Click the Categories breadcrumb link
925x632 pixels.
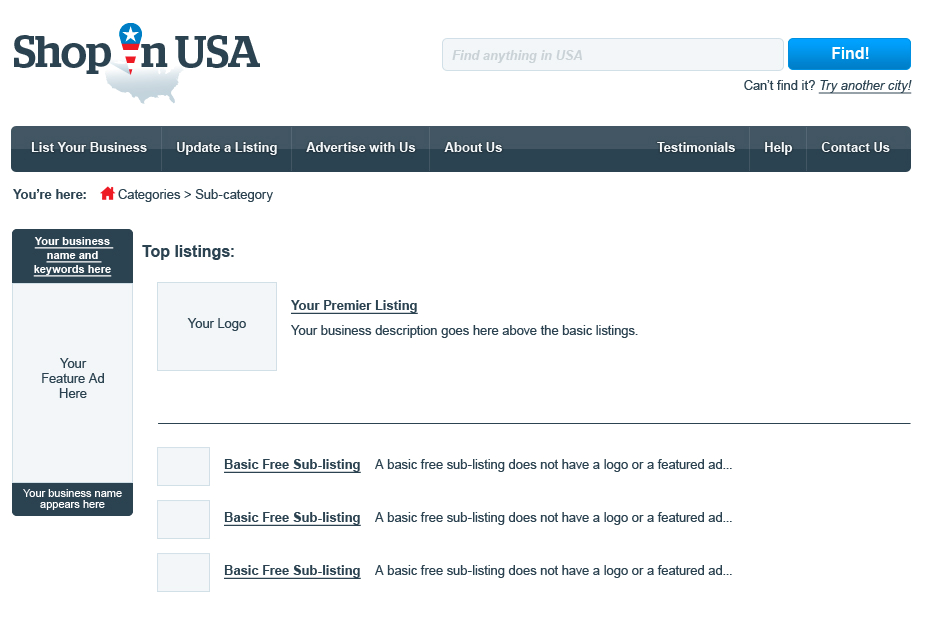pyautogui.click(x=149, y=195)
